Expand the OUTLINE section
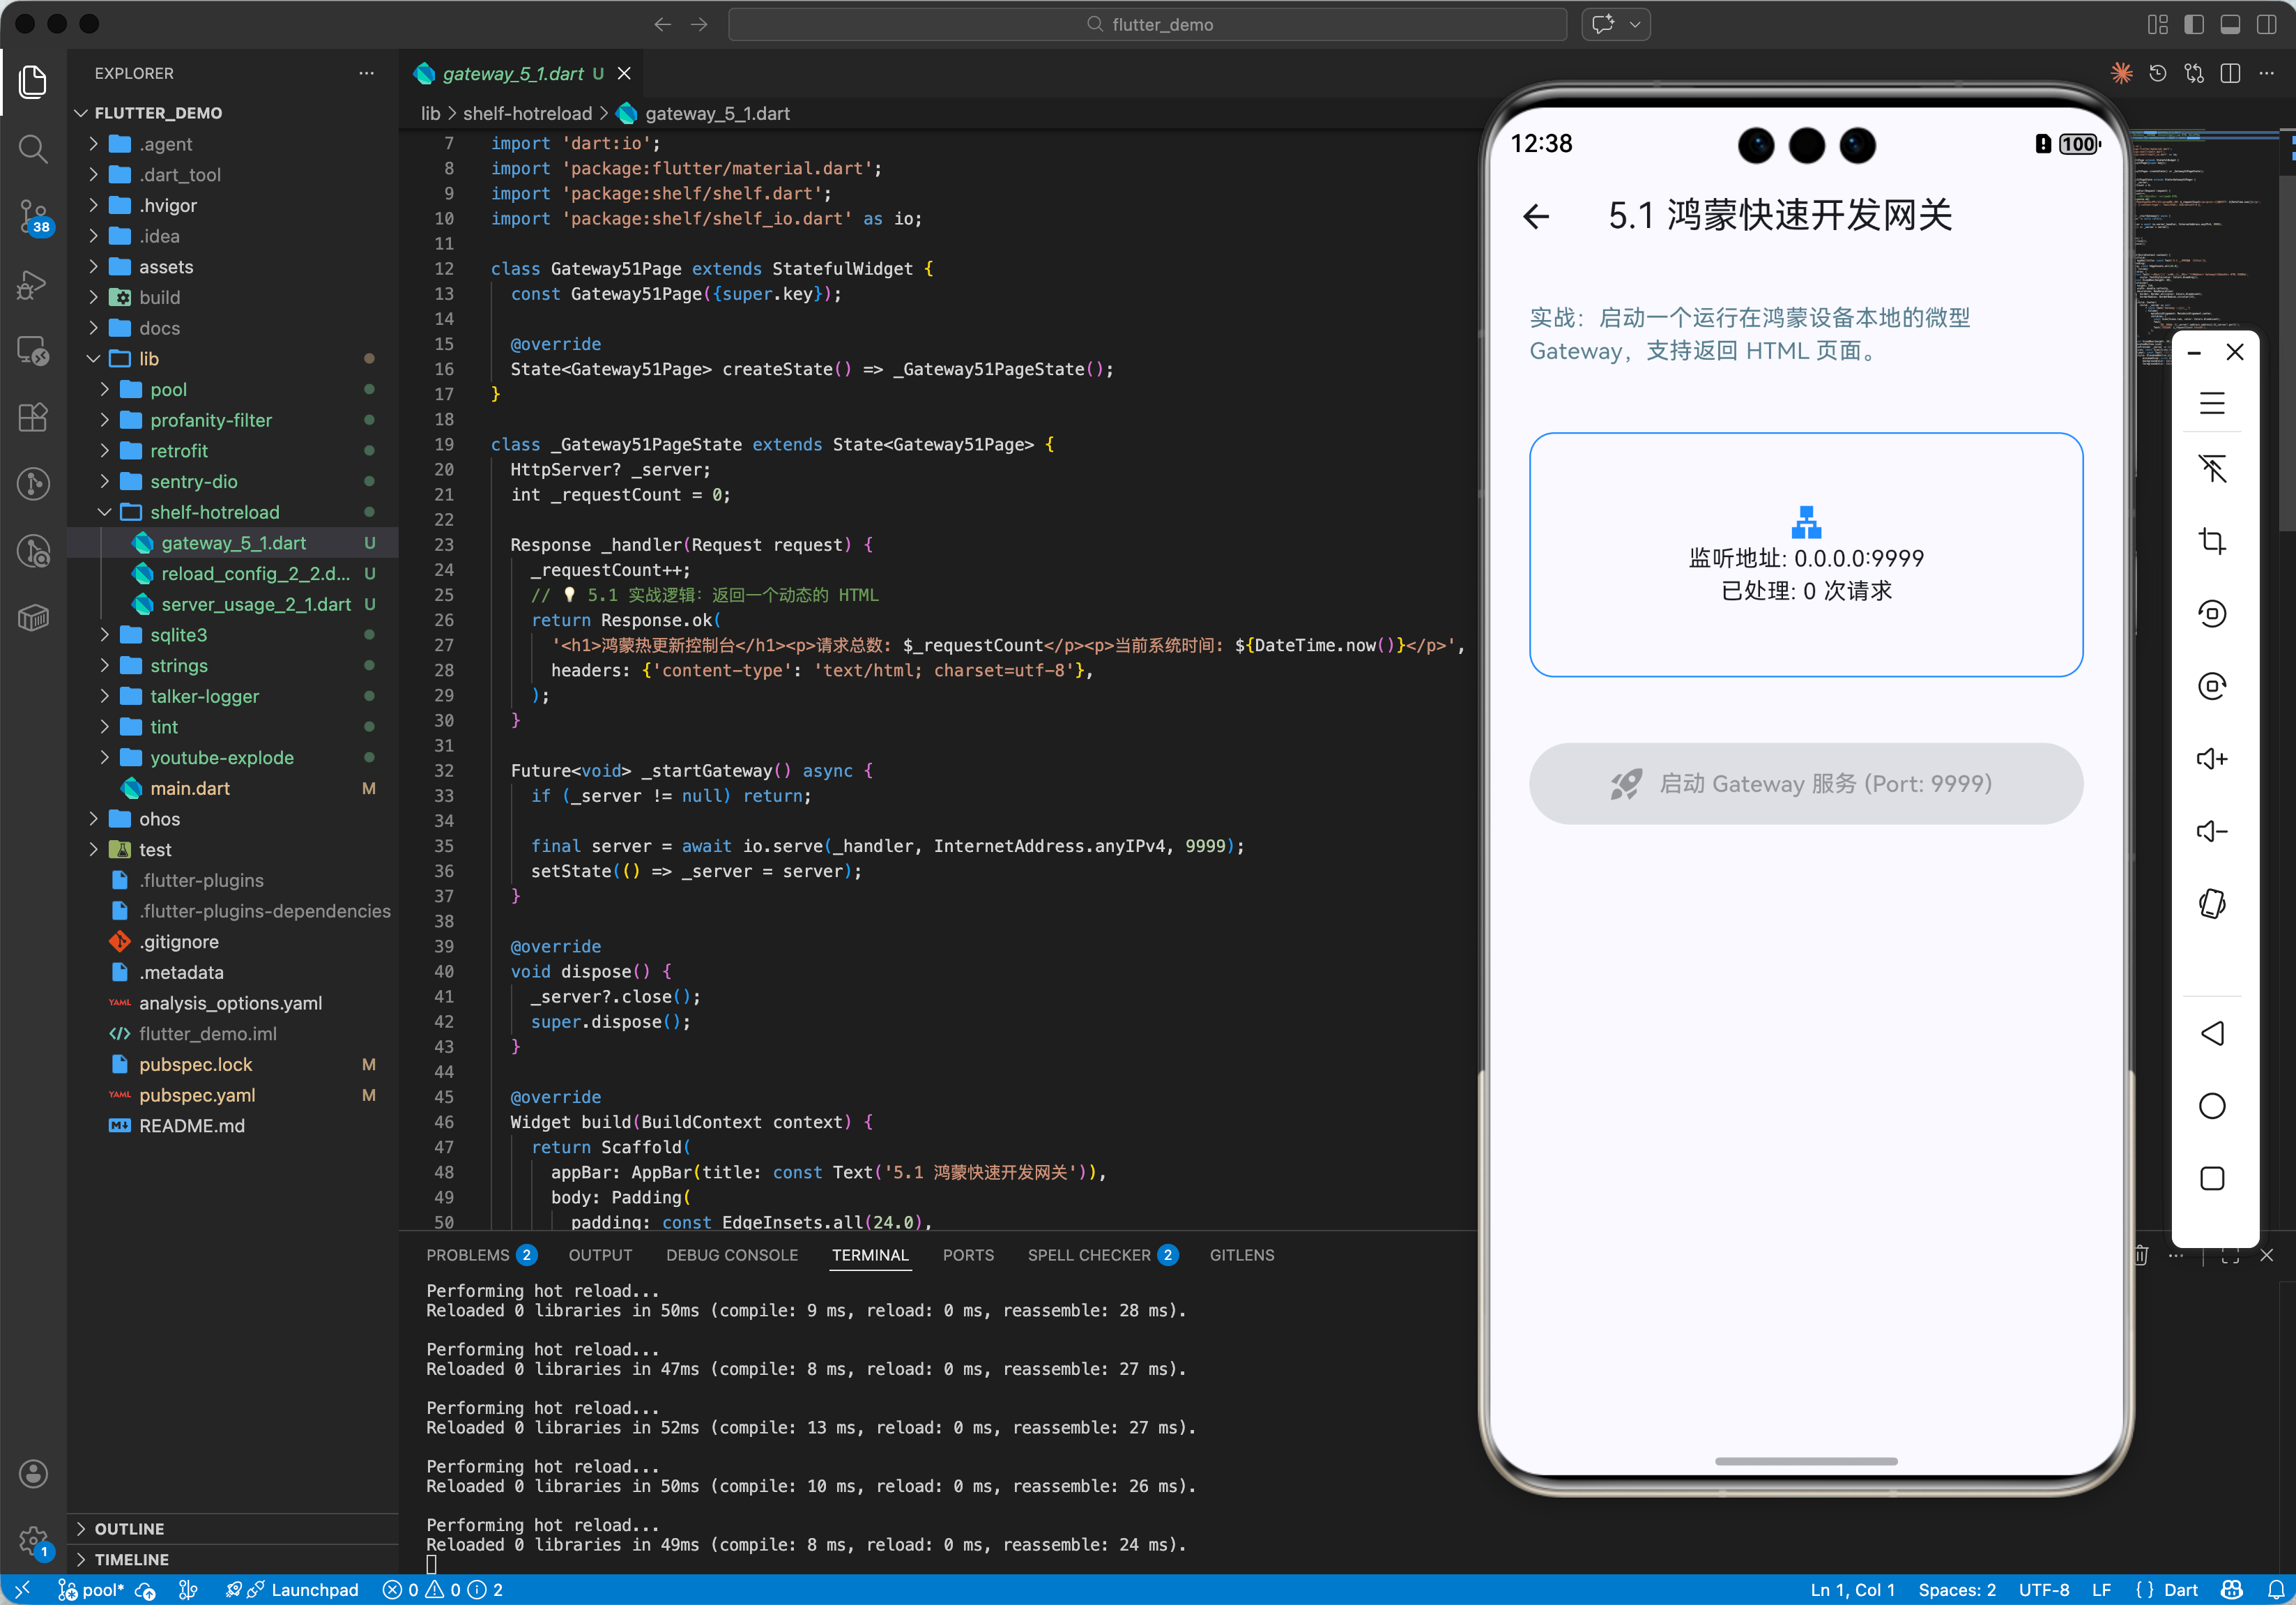Image resolution: width=2296 pixels, height=1605 pixels. 129,1528
